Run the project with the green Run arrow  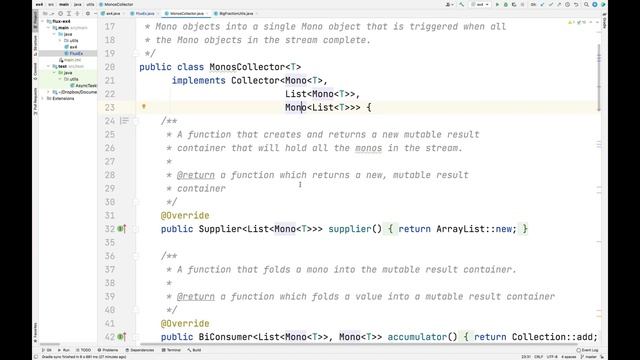(x=497, y=4)
